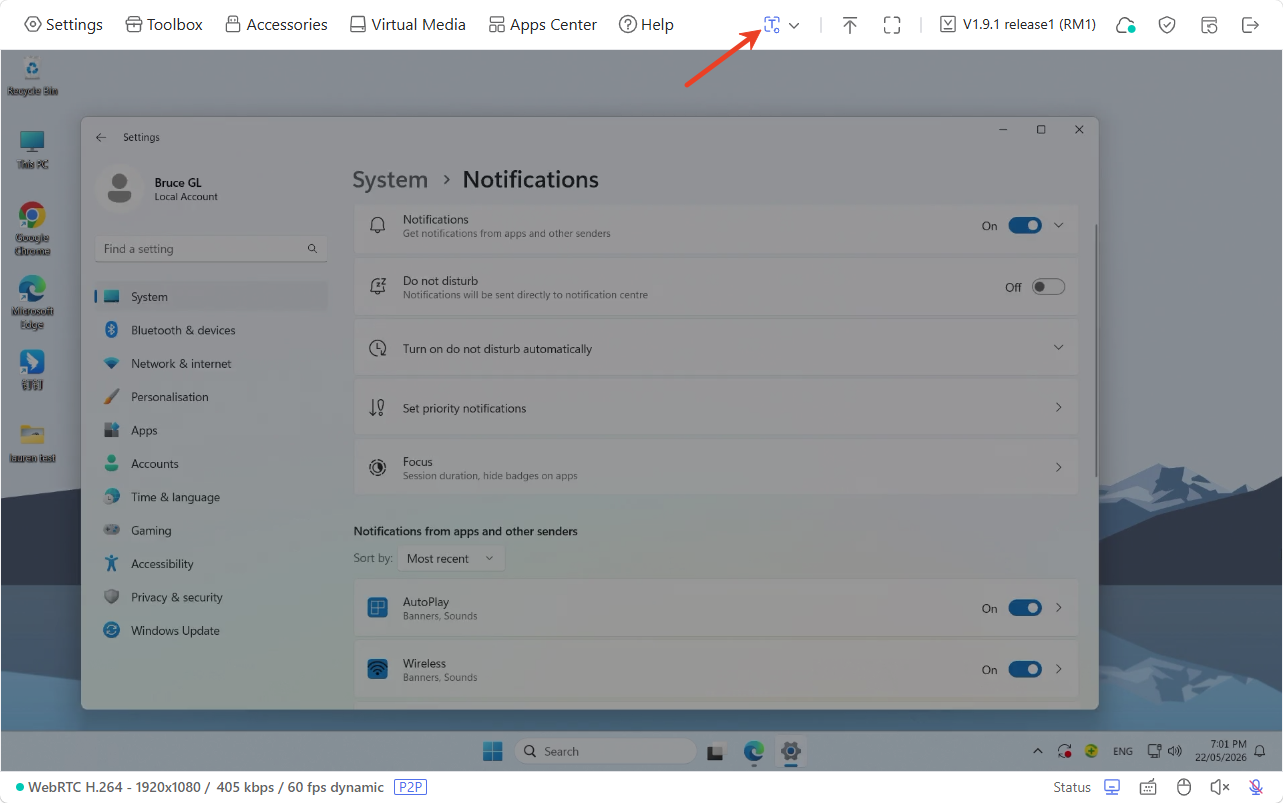Viewport: 1283px width, 803px height.
Task: Click the This PC desktop icon
Action: pos(32,150)
